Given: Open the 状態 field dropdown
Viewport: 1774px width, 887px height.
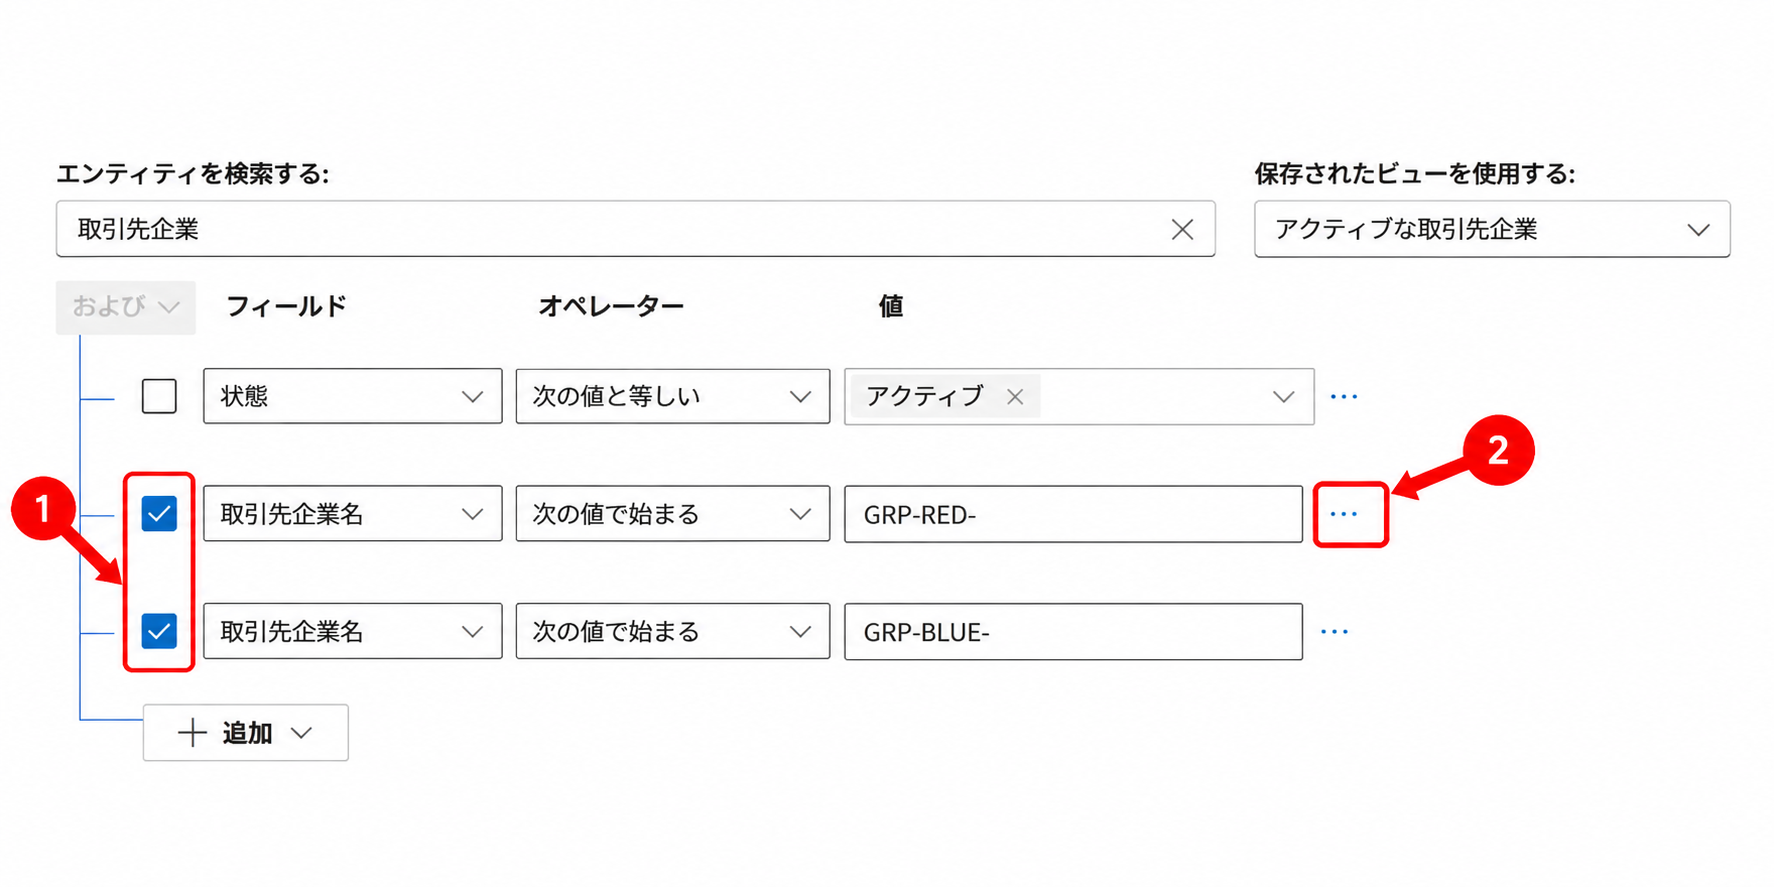Looking at the screenshot, I should 353,396.
